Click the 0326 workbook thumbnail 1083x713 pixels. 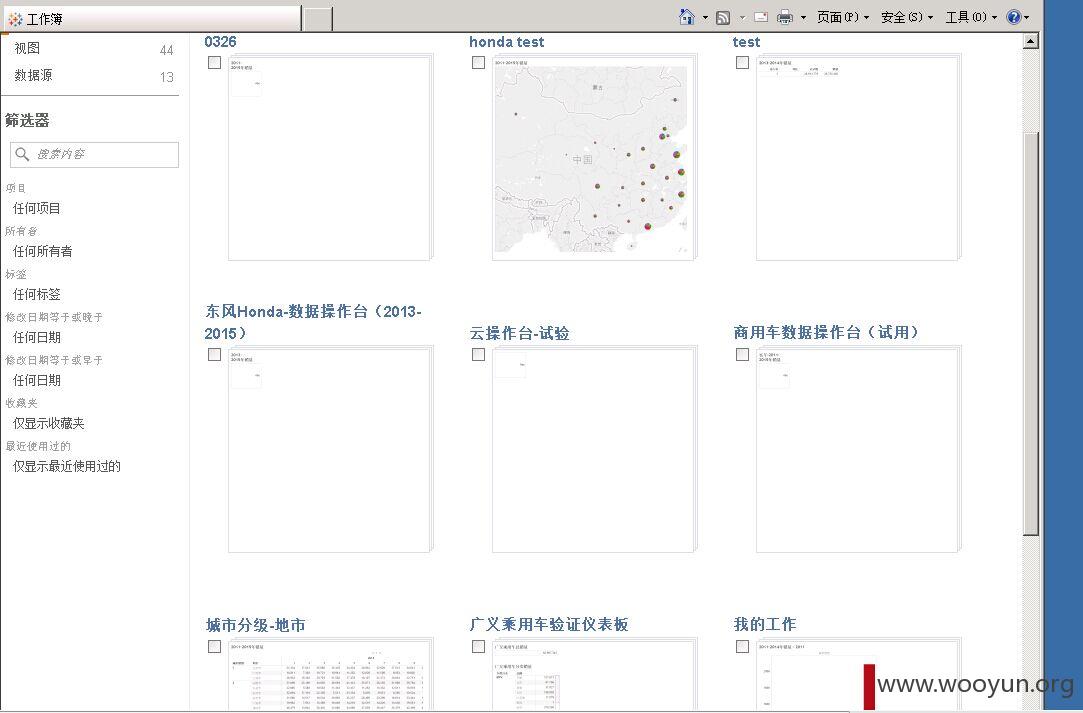[x=329, y=158]
